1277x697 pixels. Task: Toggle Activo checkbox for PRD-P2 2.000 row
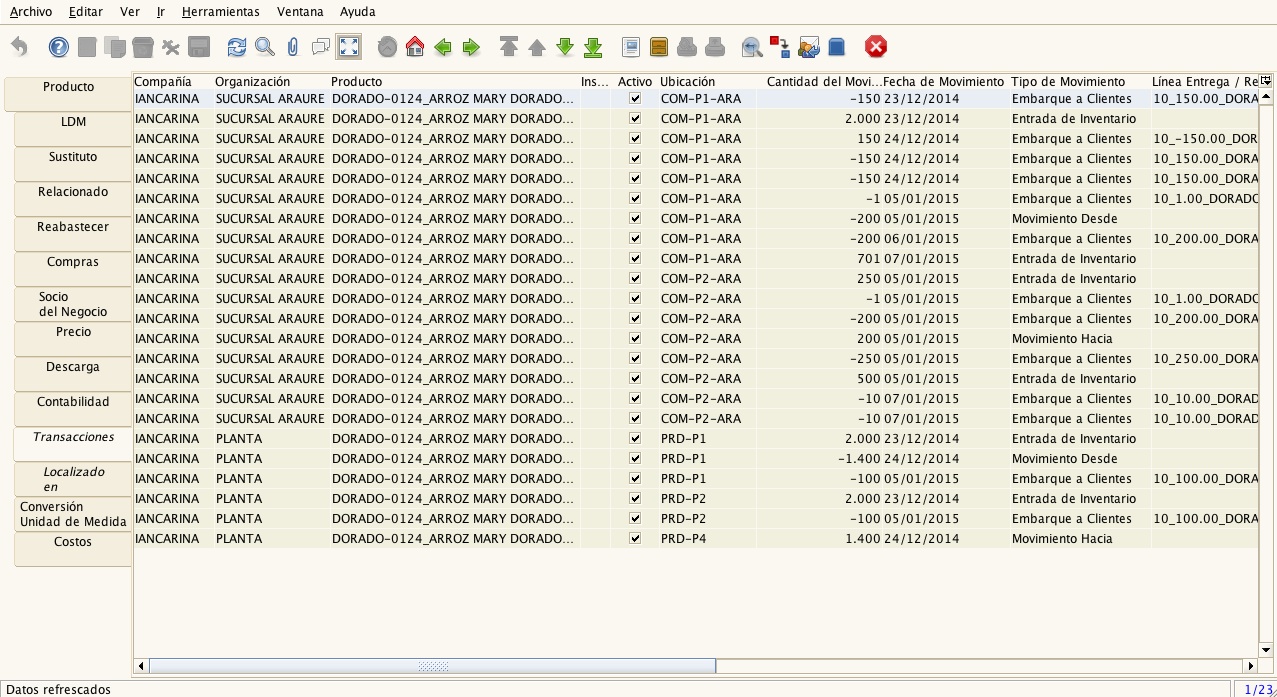635,499
